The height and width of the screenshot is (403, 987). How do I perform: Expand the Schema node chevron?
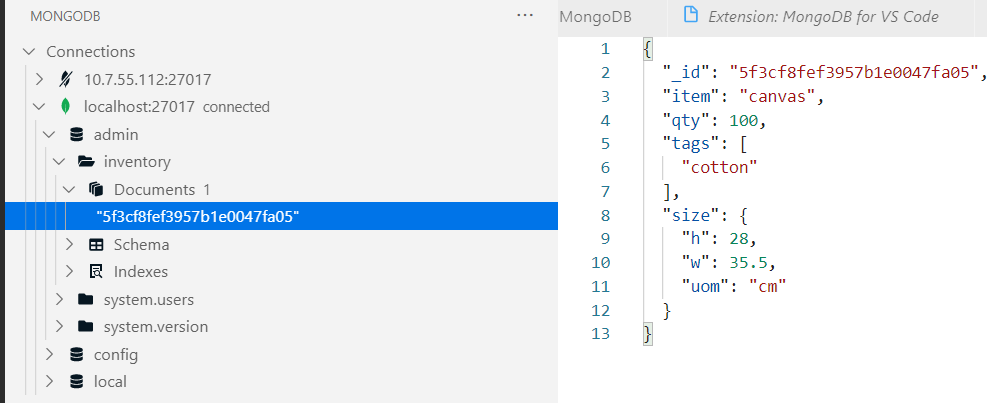69,244
